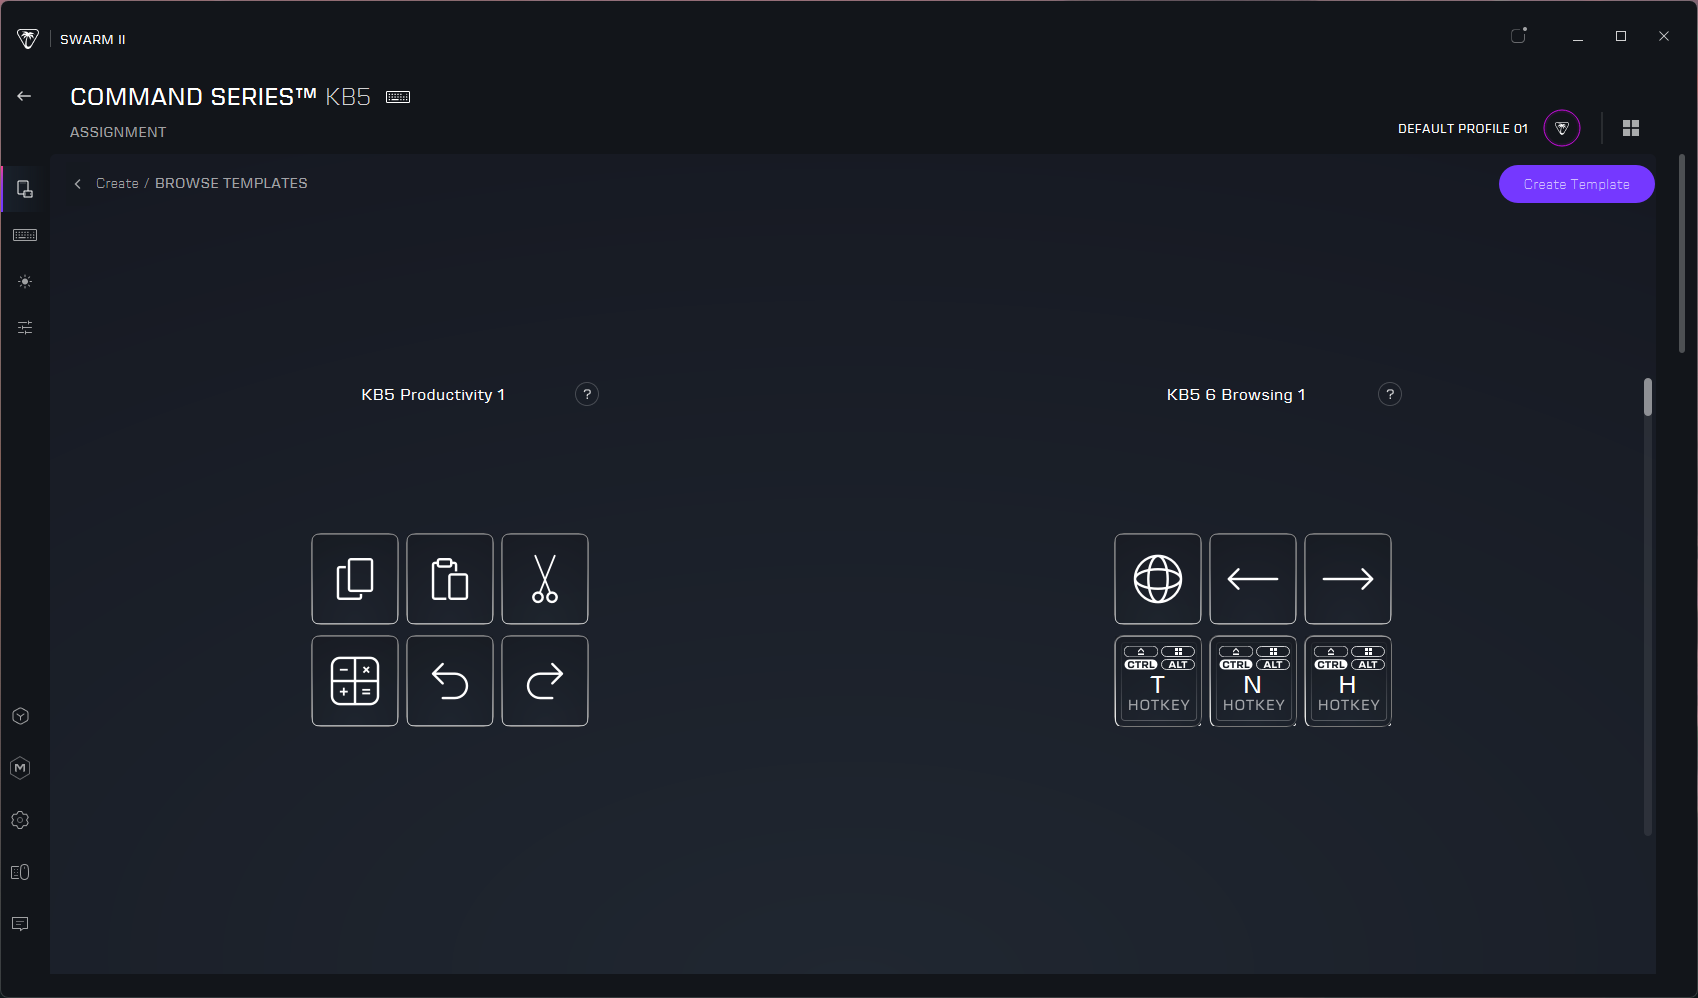Screen dimensions: 1698x998
Task: Select the Redo arrow key icon
Action: pyautogui.click(x=545, y=681)
